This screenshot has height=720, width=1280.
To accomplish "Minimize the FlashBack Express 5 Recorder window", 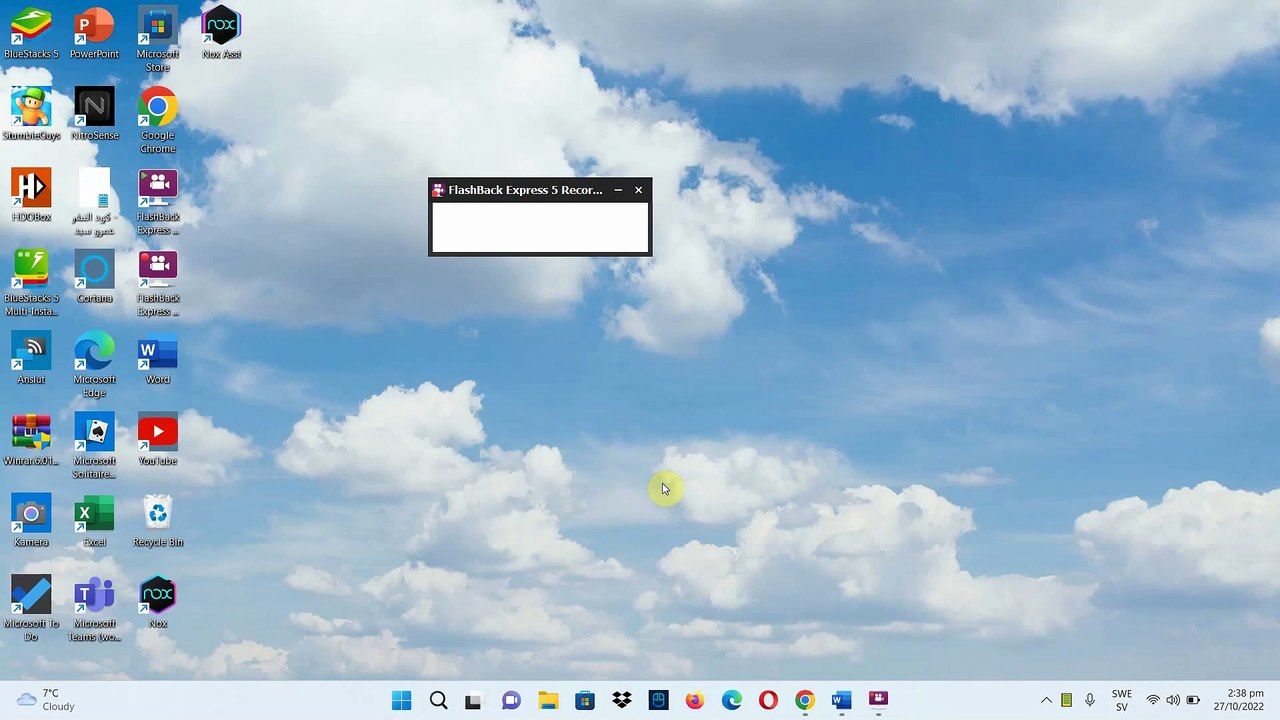I will click(x=618, y=190).
